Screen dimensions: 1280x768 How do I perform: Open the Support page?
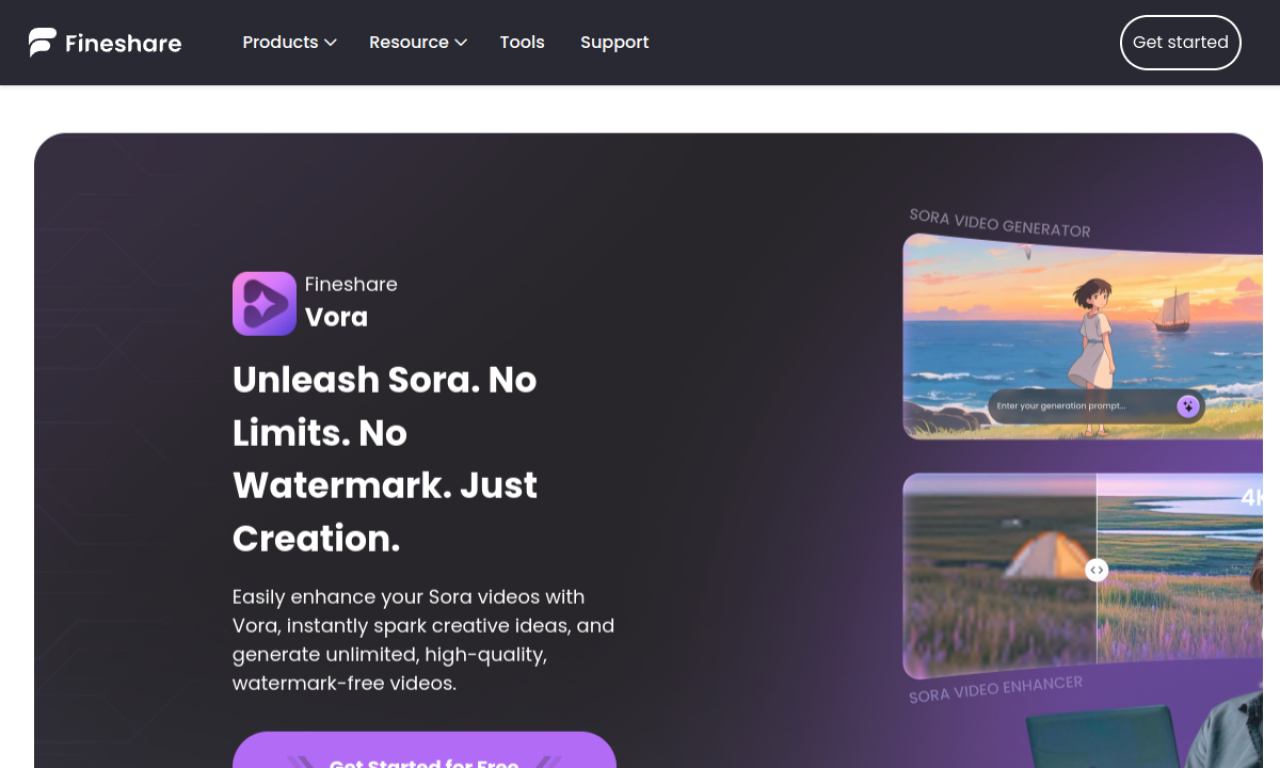click(614, 42)
